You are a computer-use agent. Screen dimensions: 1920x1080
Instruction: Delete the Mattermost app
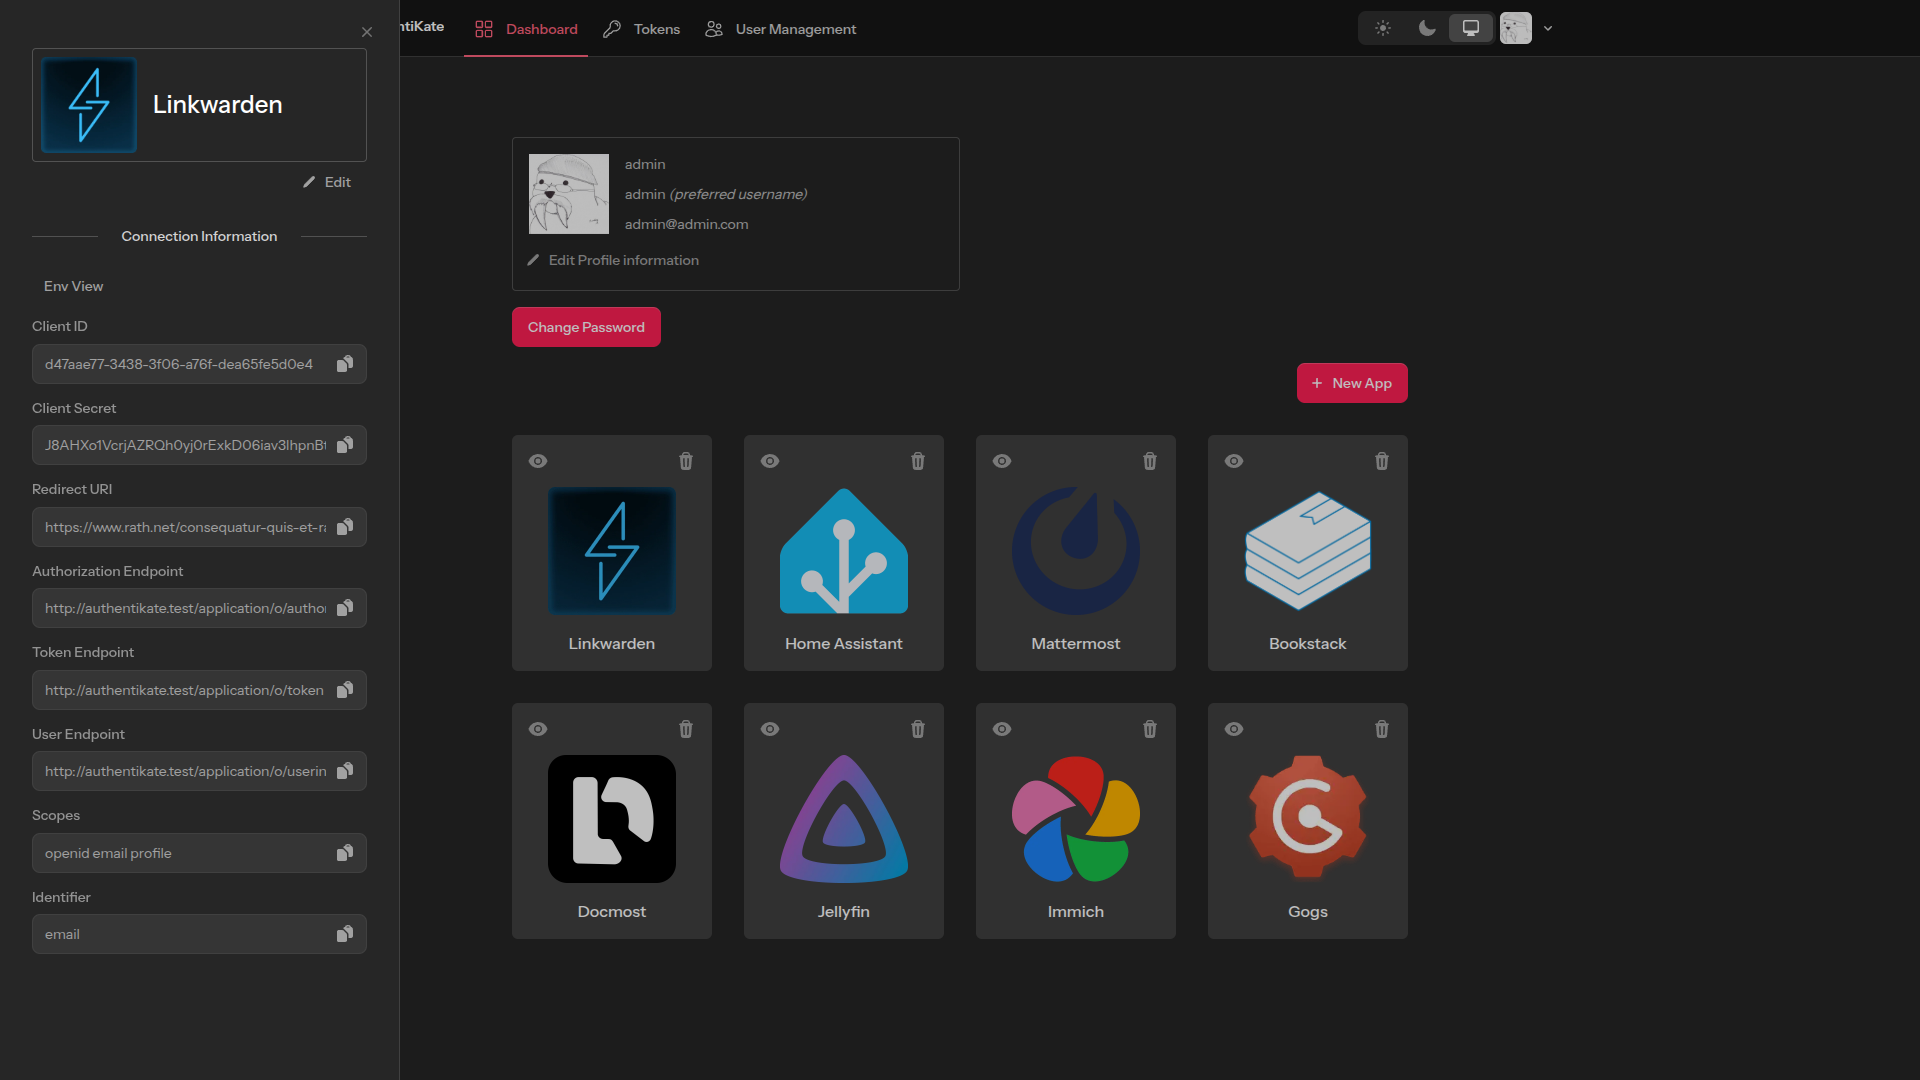point(1150,461)
